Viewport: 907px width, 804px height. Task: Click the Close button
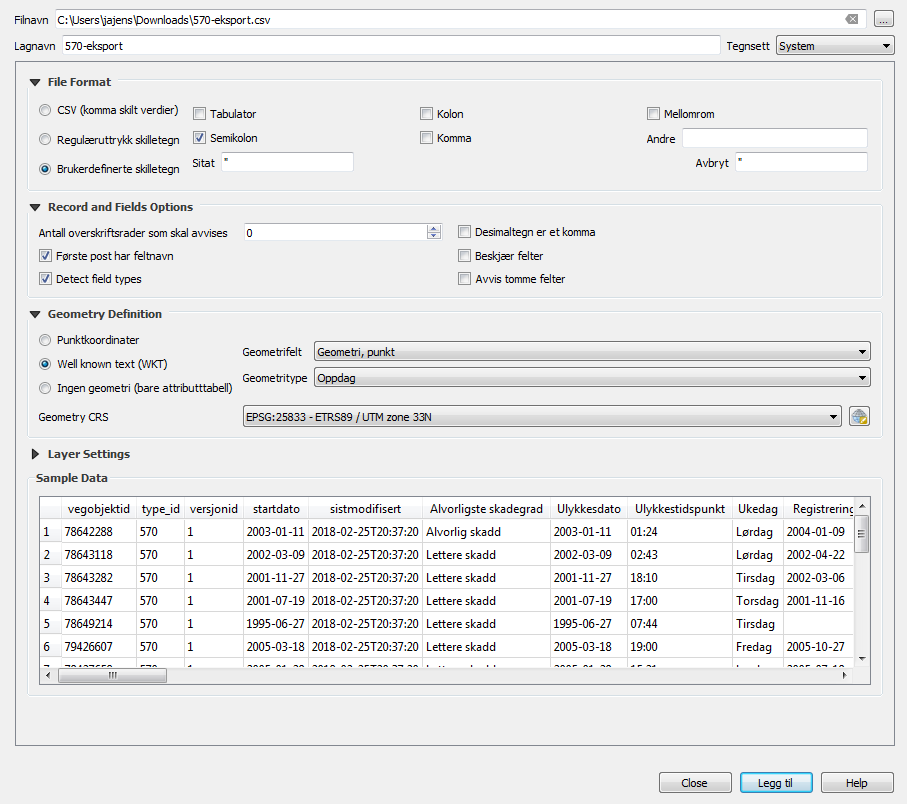coord(695,783)
